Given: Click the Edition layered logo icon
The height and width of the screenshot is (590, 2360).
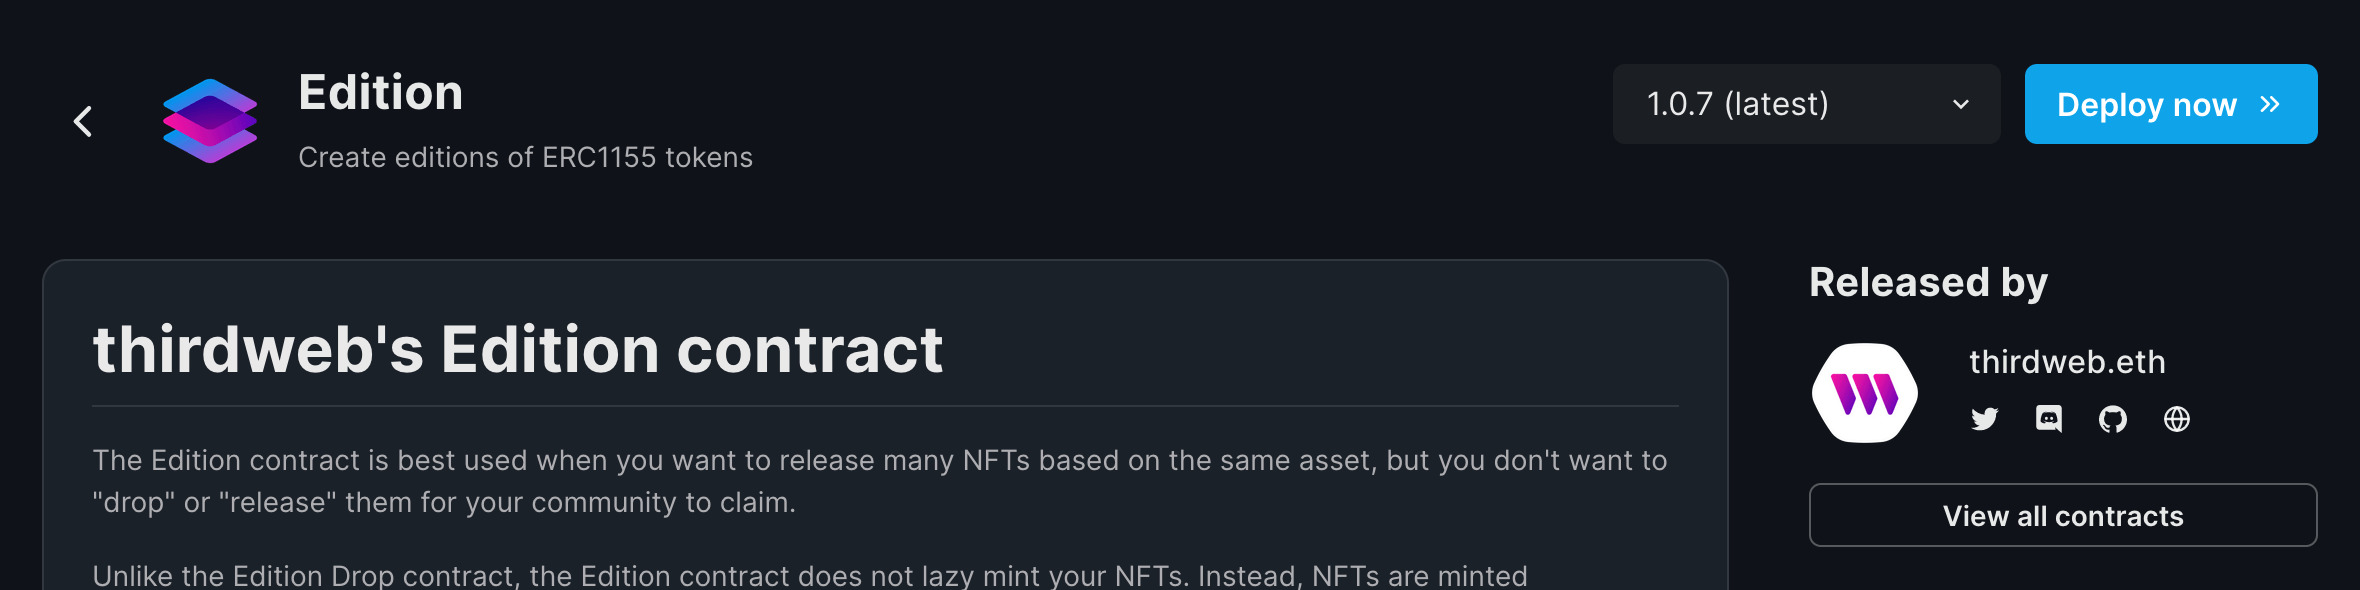Looking at the screenshot, I should (x=210, y=121).
